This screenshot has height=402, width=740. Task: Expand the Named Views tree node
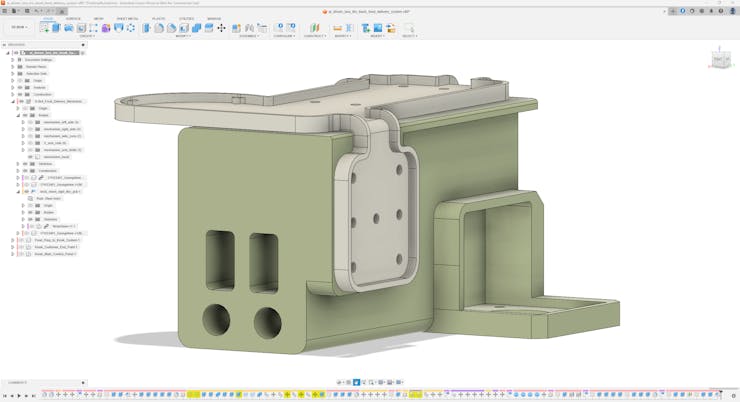[x=12, y=67]
